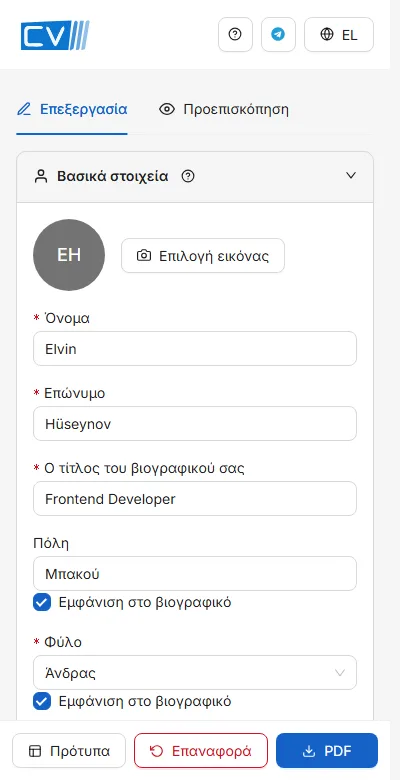Viewport: 400px width, 780px height.
Task: Click help icon next to Βασικά στοιχεία
Action: pyautogui.click(x=188, y=176)
